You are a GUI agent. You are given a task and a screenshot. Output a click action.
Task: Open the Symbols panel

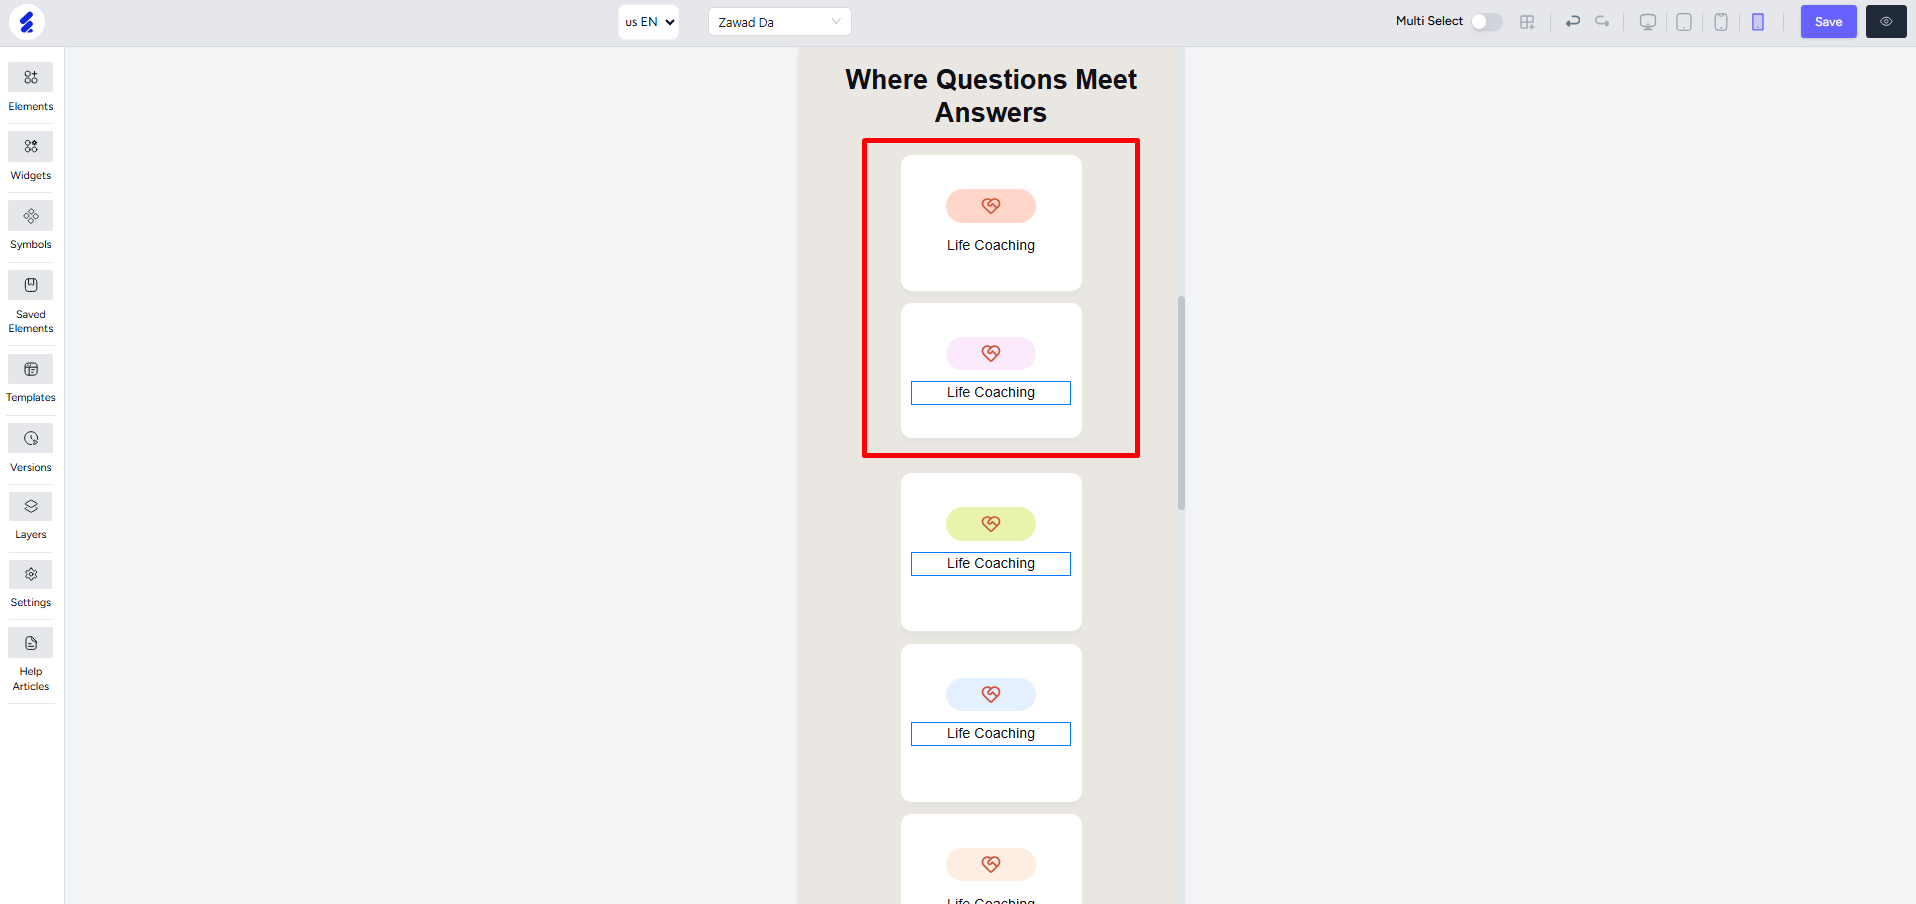(x=31, y=226)
